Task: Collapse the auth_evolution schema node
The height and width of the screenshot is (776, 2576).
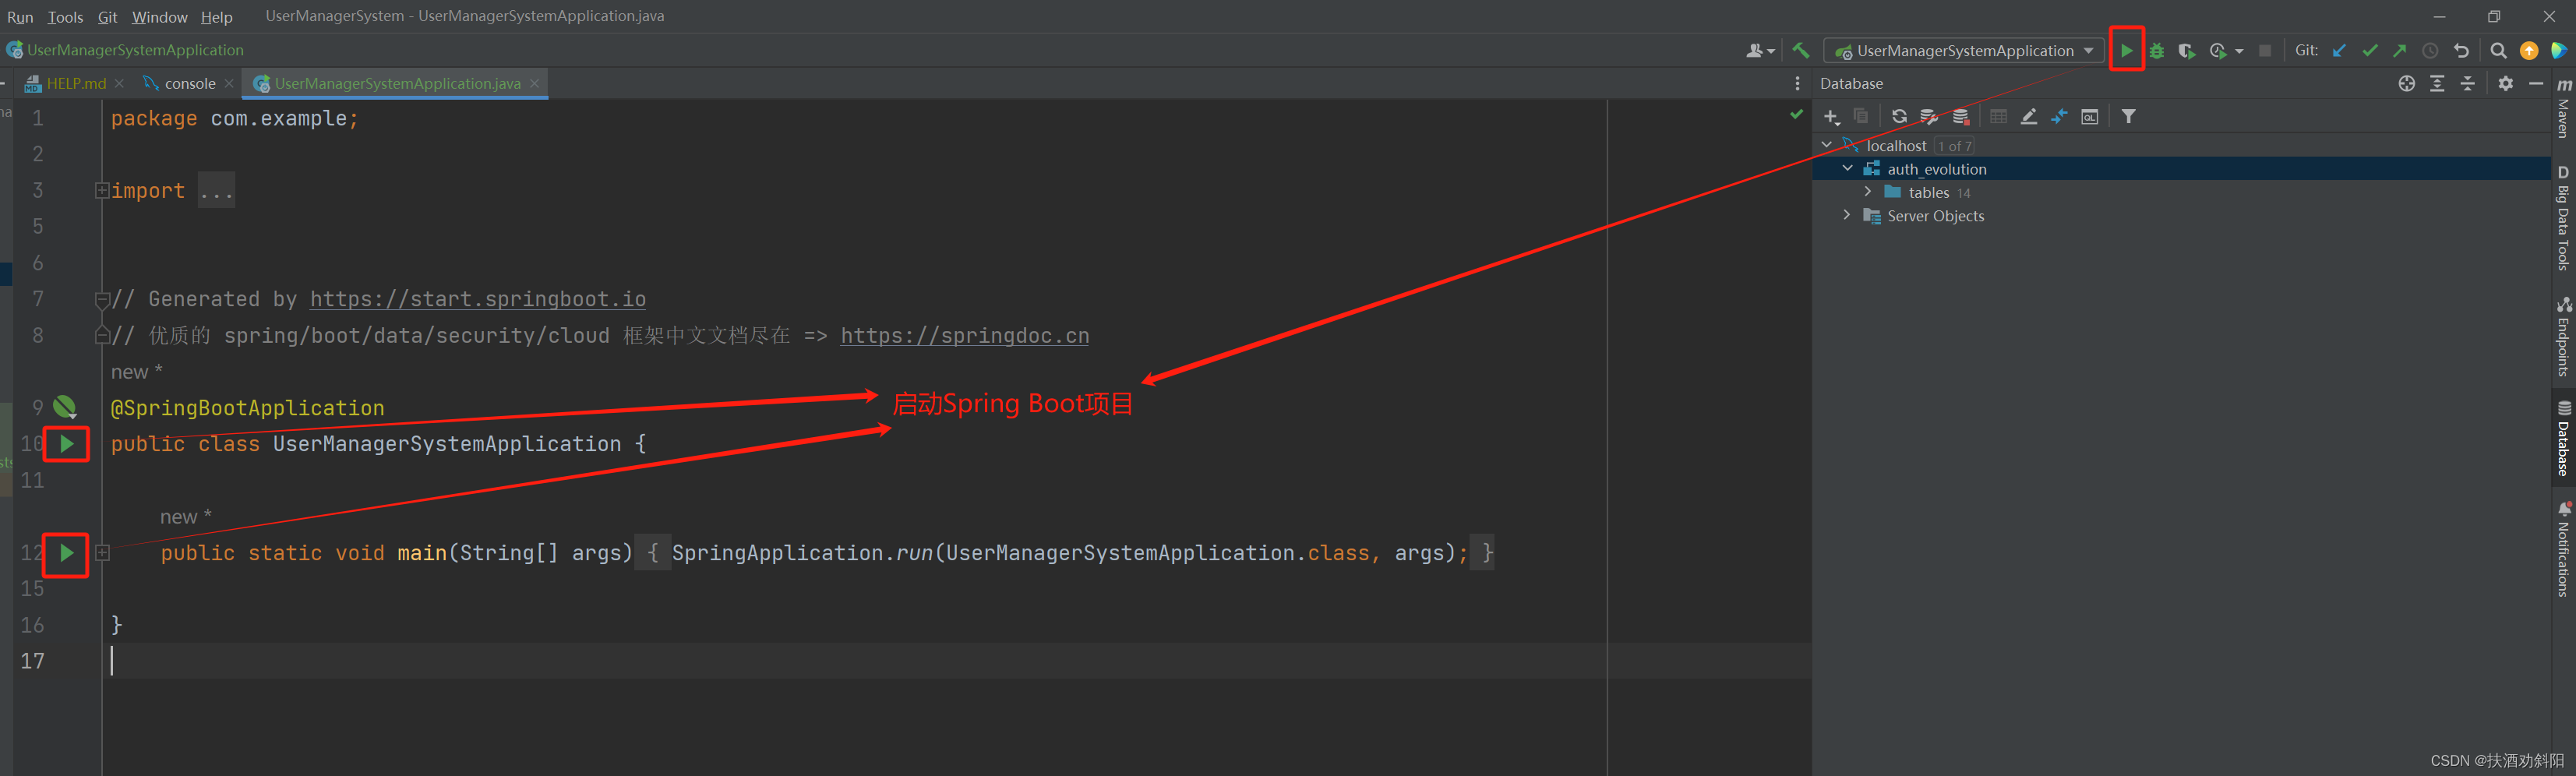Action: tap(1848, 168)
